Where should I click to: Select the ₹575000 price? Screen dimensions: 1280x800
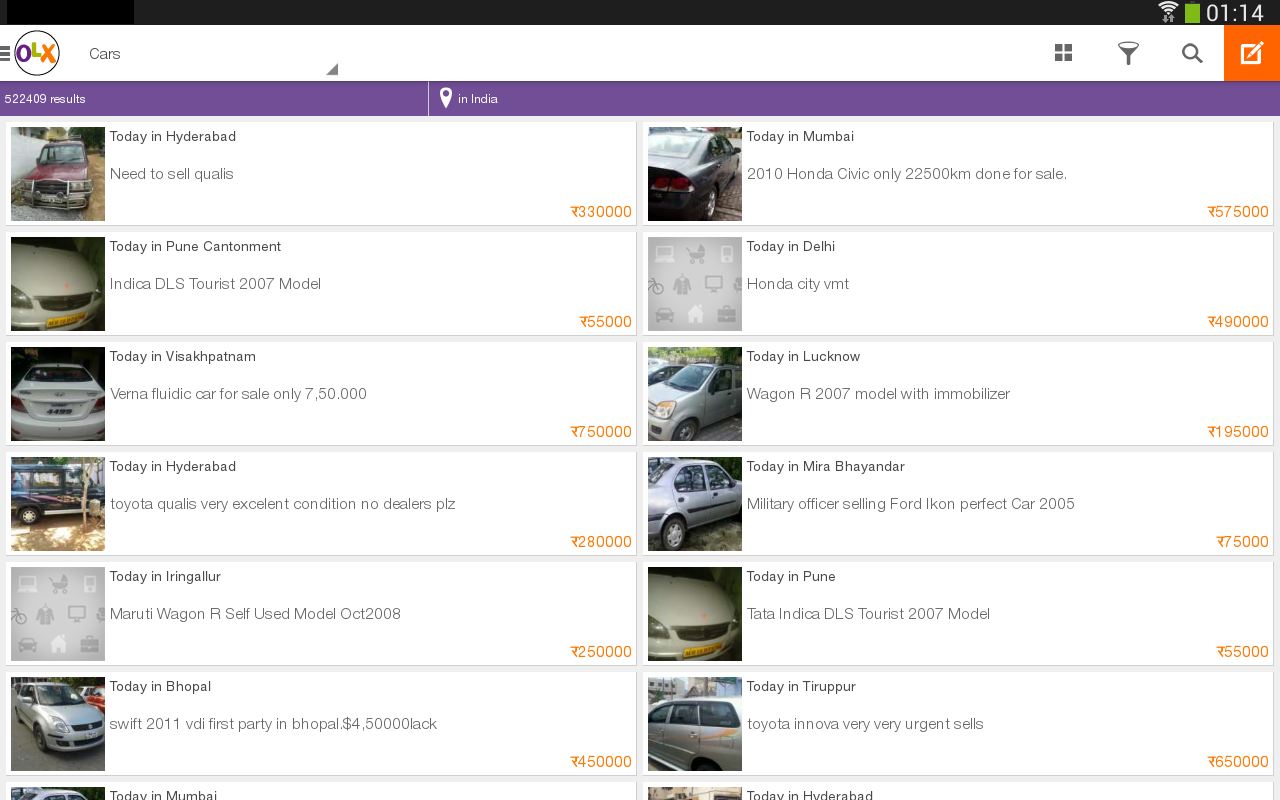tap(1238, 212)
